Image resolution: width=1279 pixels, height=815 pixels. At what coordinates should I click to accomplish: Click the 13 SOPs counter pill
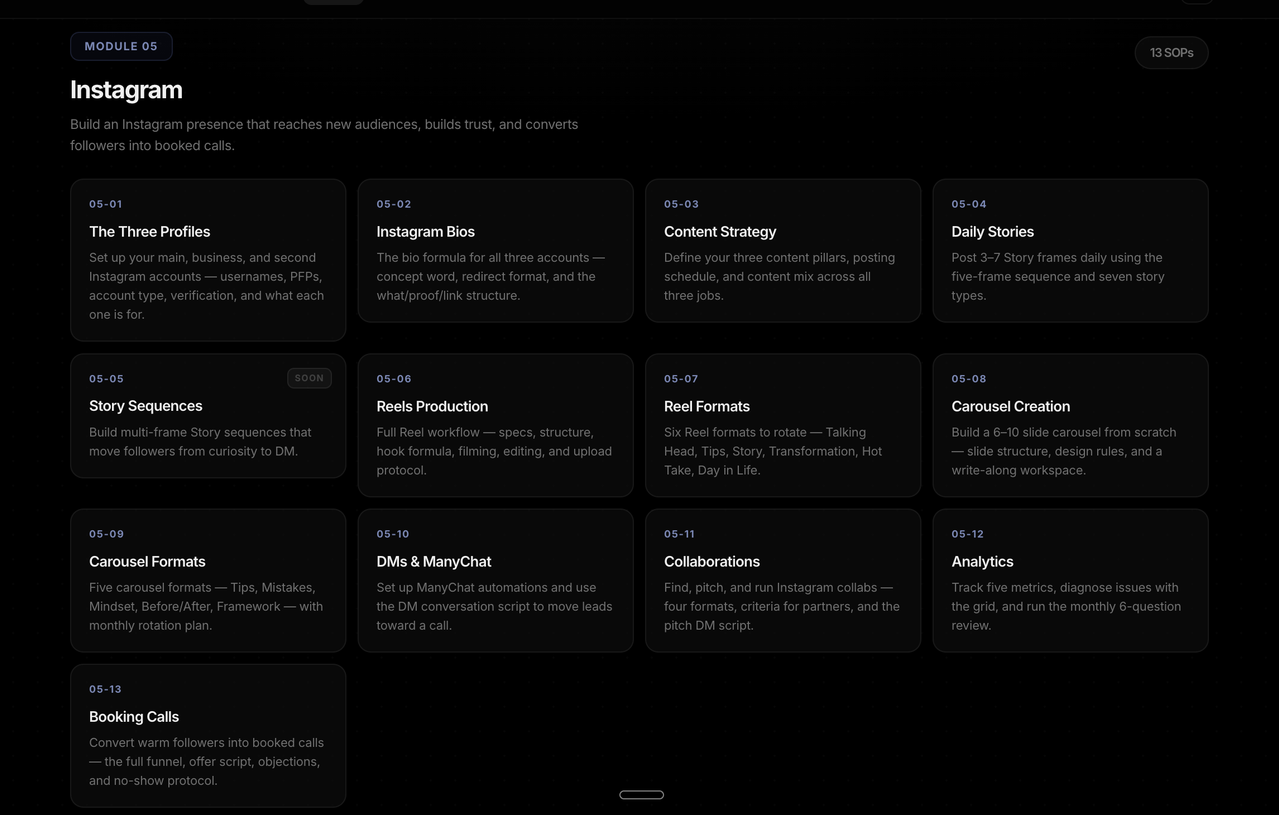(1171, 53)
